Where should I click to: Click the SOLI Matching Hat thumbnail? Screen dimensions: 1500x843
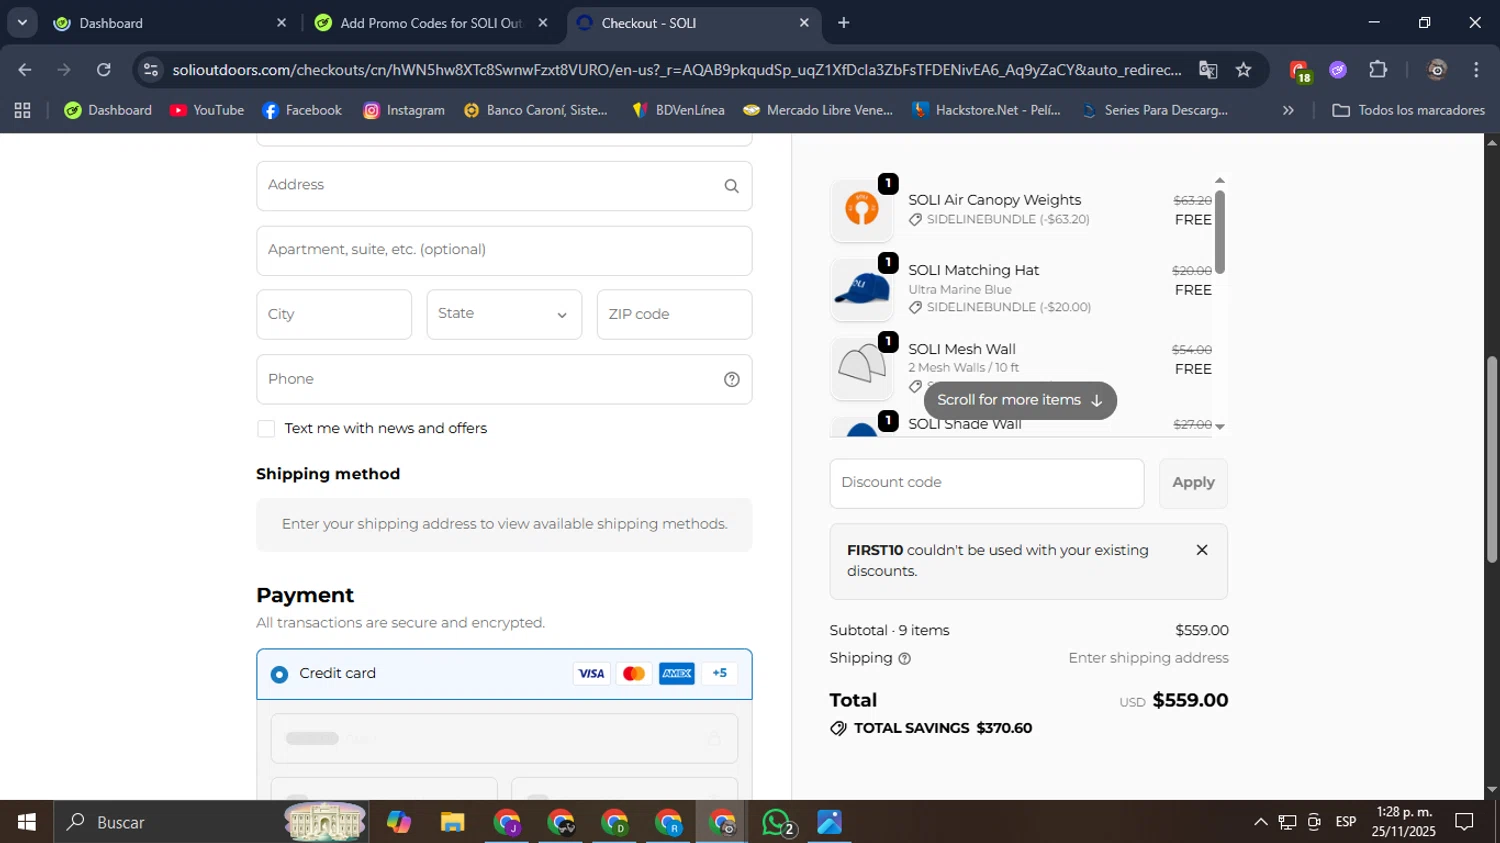(x=861, y=290)
